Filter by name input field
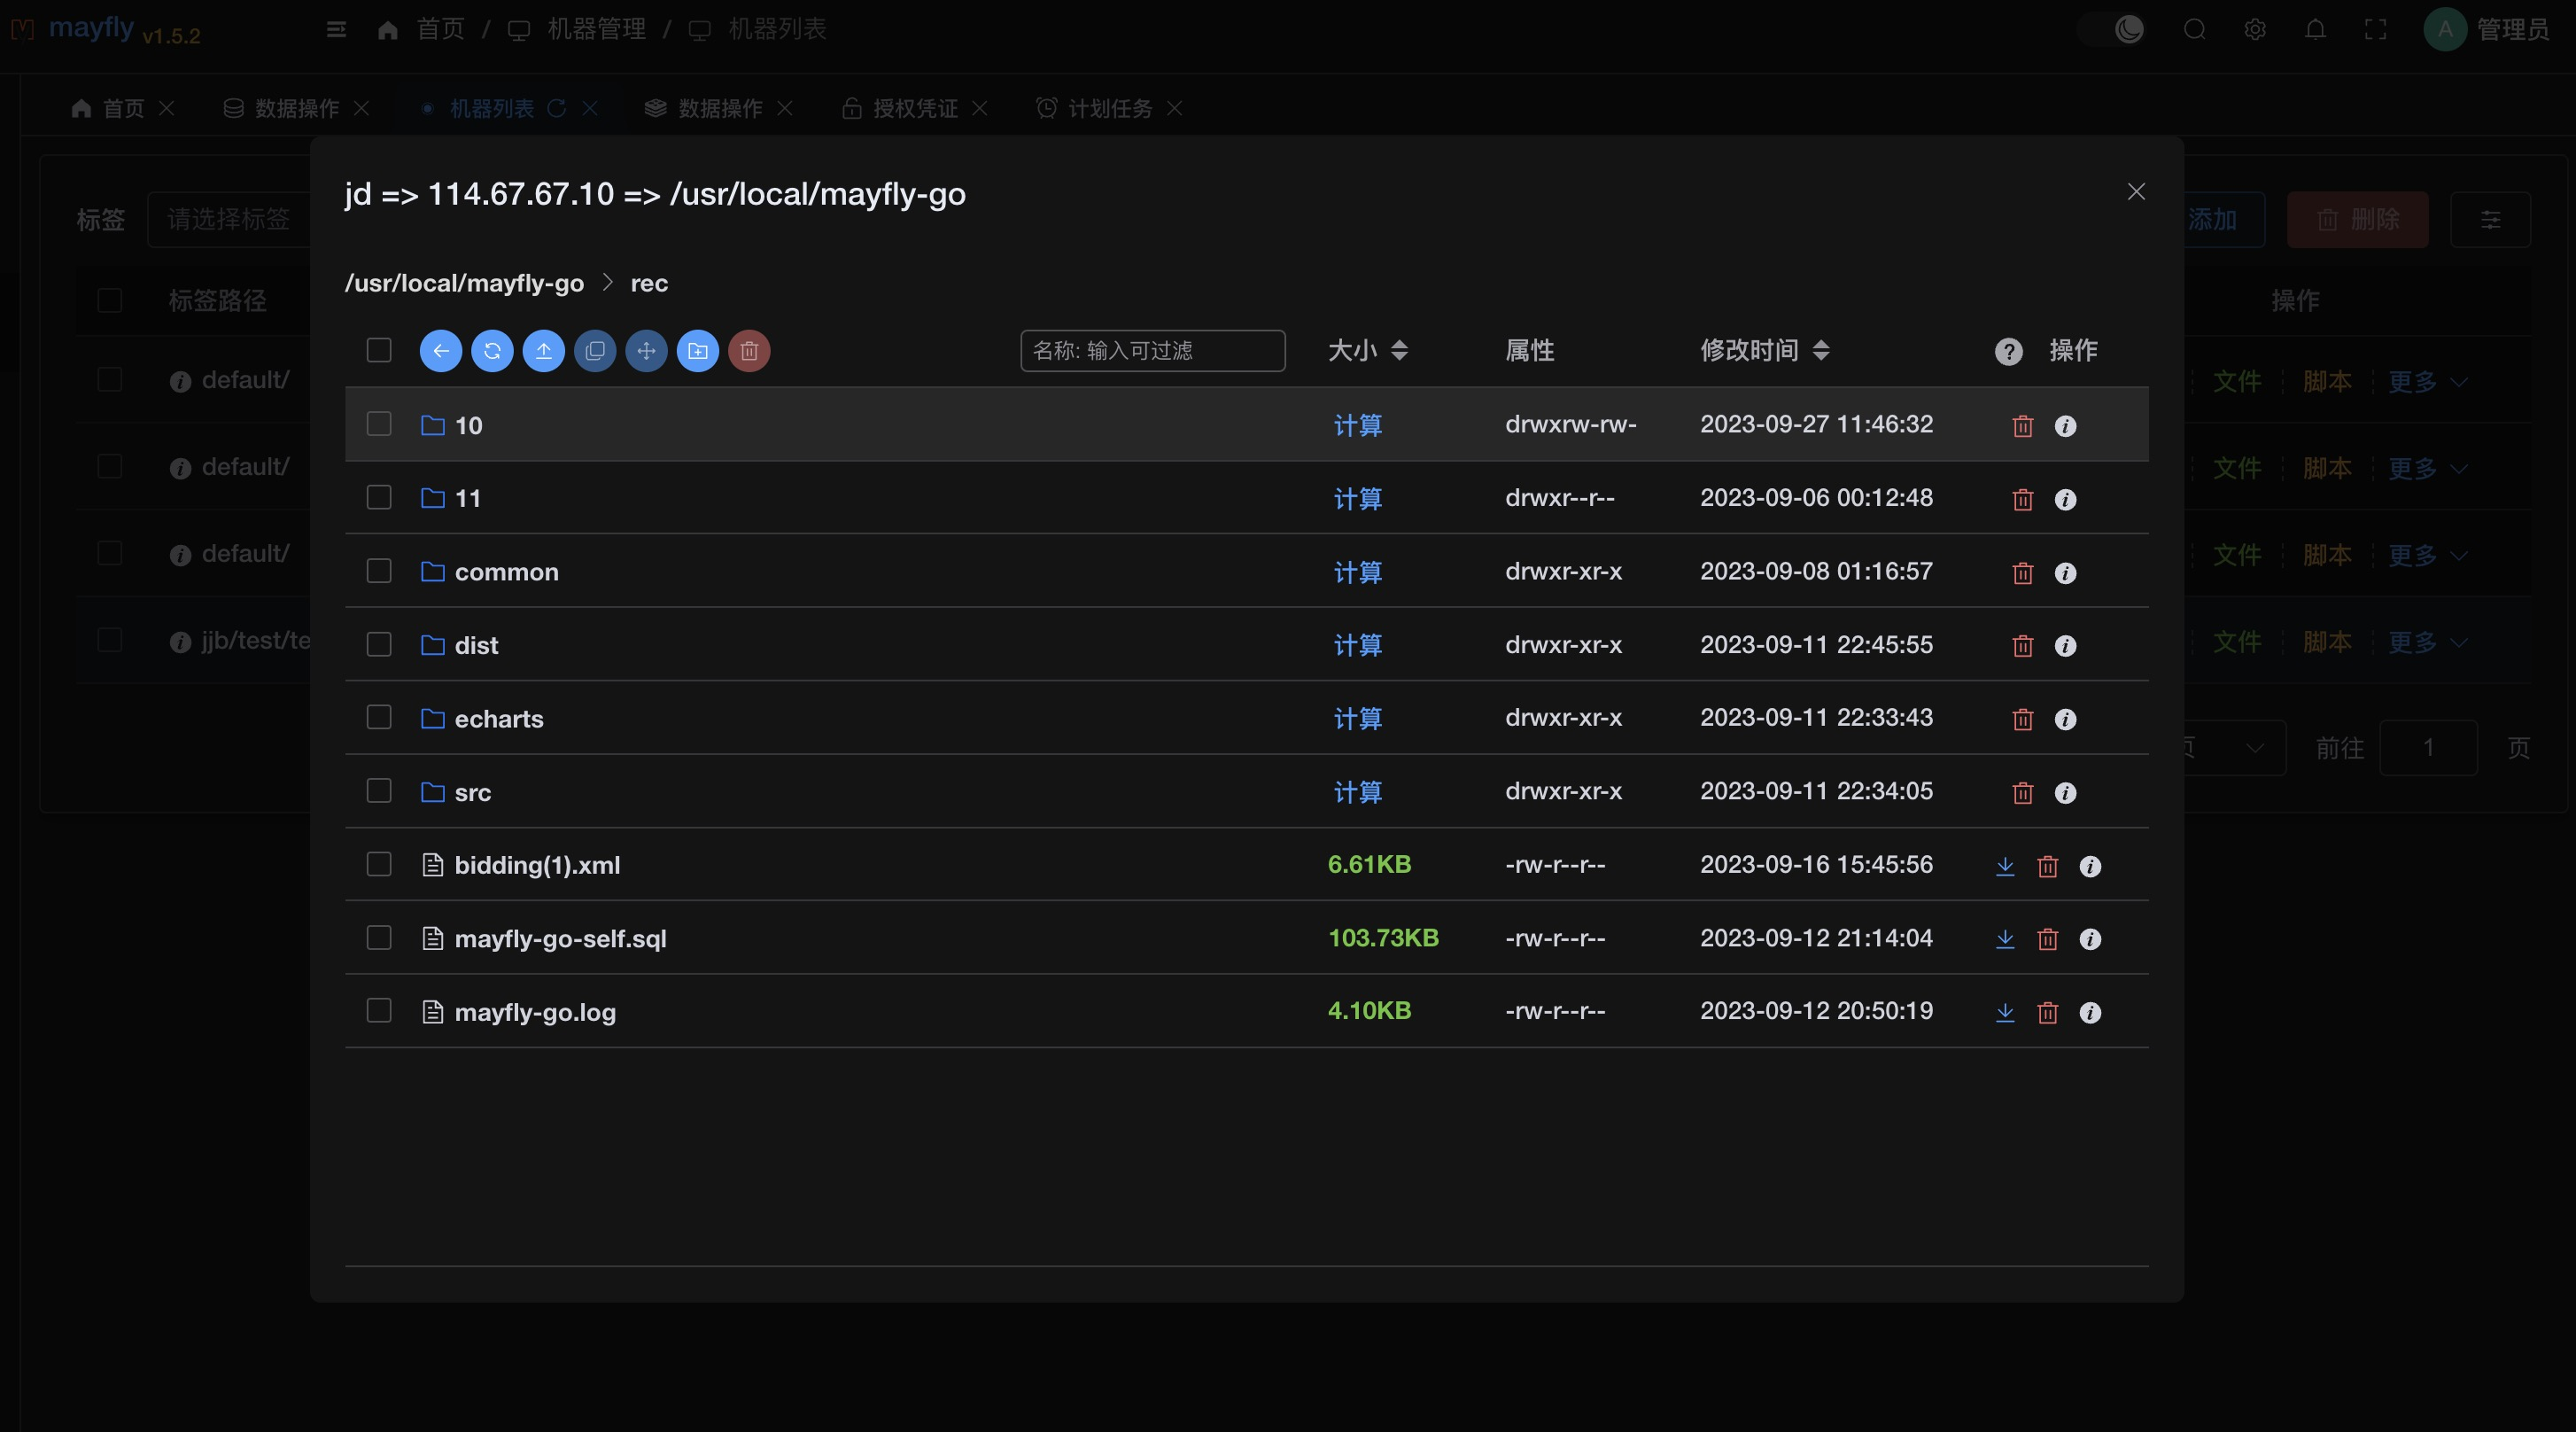 pyautogui.click(x=1152, y=351)
